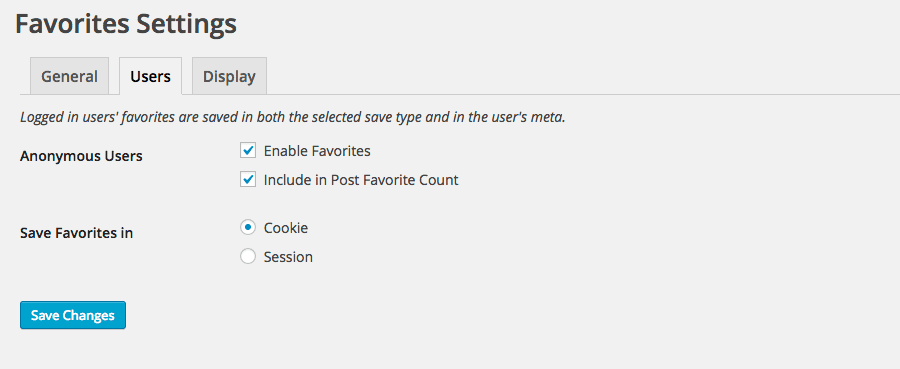Click the Save Changes button

73,315
